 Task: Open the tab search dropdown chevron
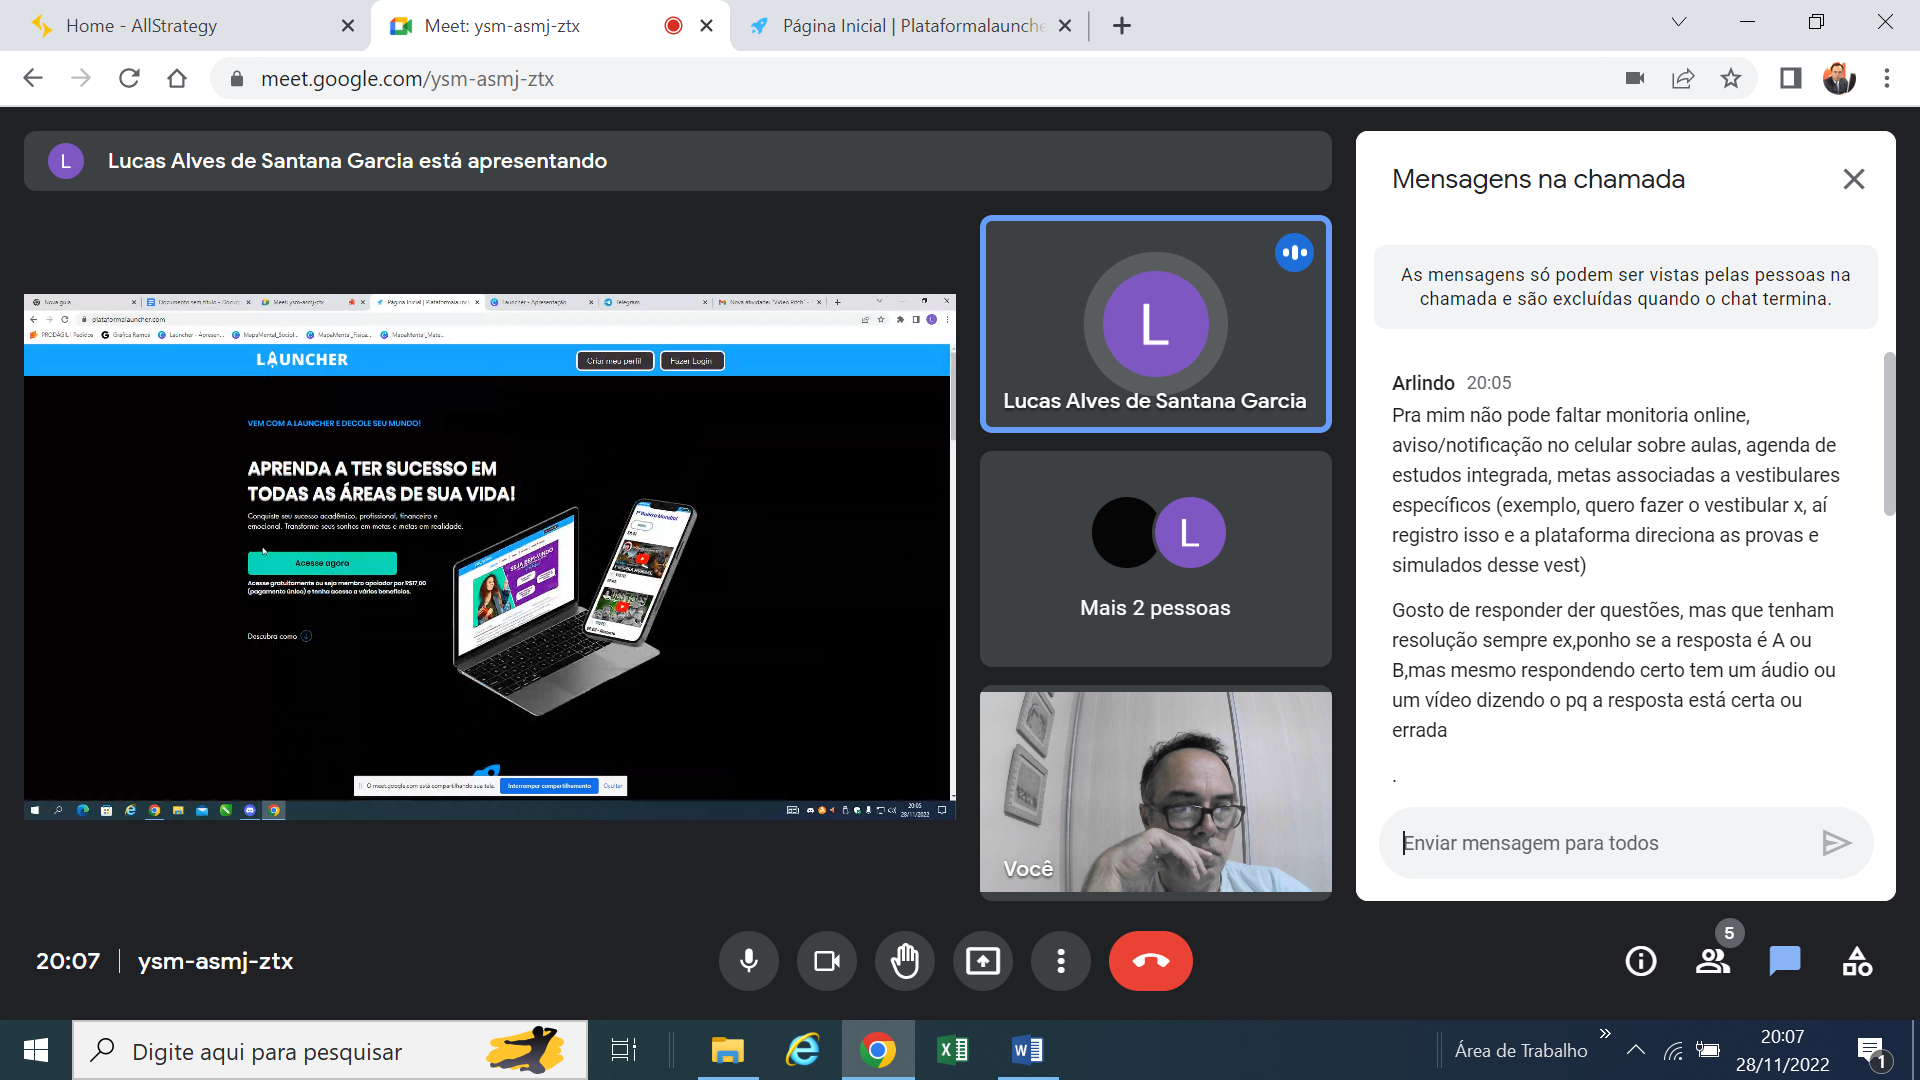(1678, 22)
